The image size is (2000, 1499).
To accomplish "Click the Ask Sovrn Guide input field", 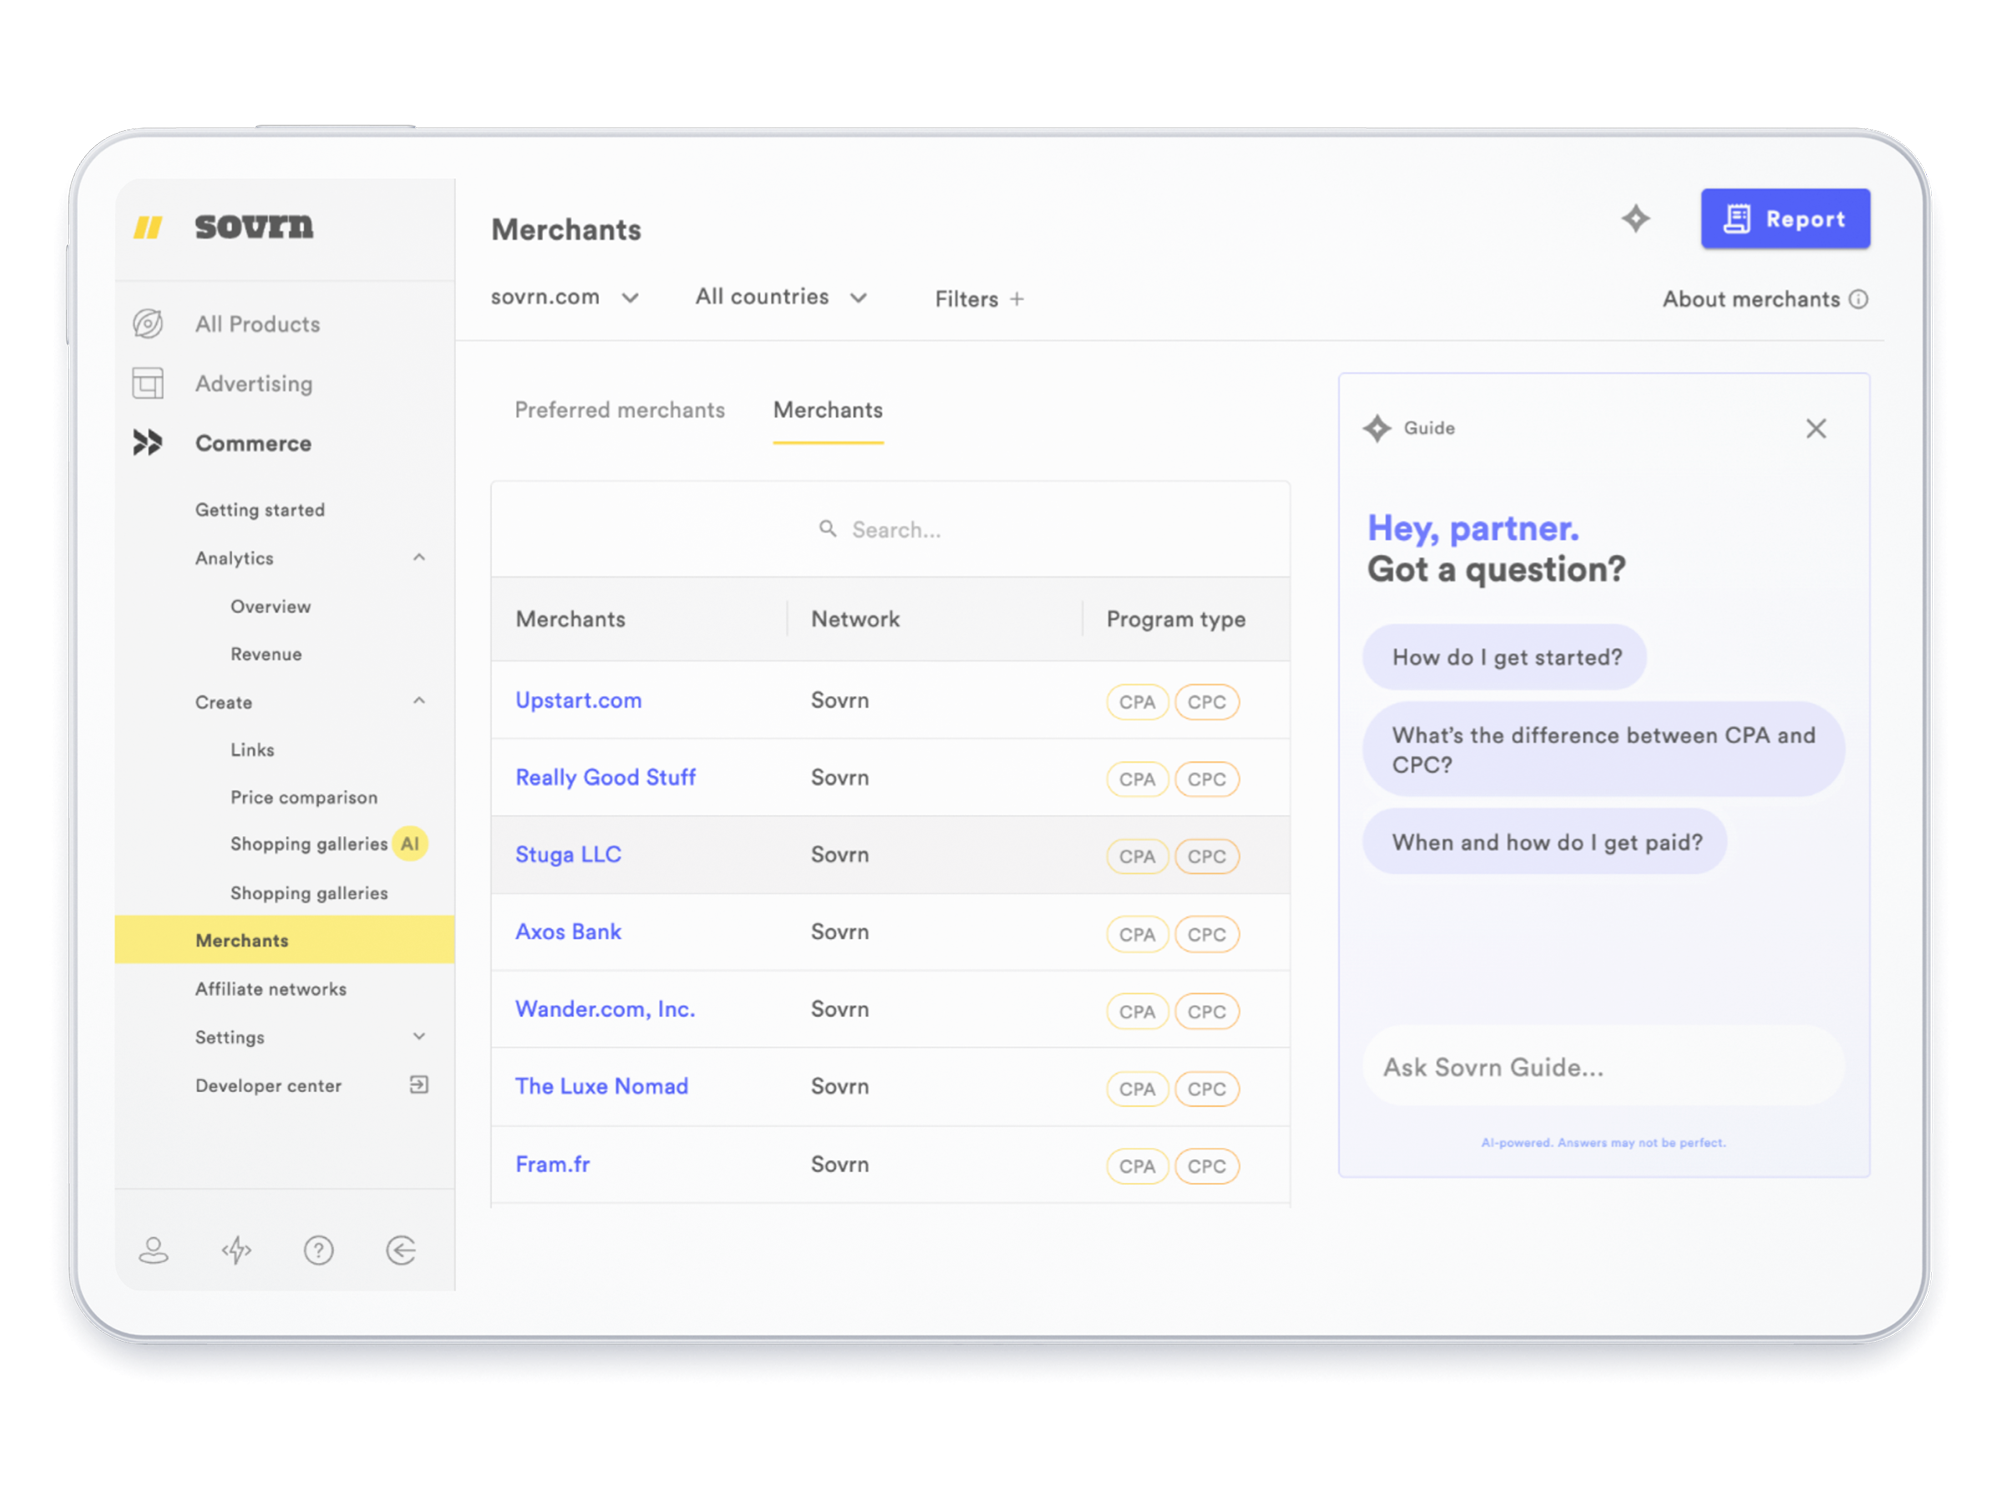I will pyautogui.click(x=1602, y=1067).
